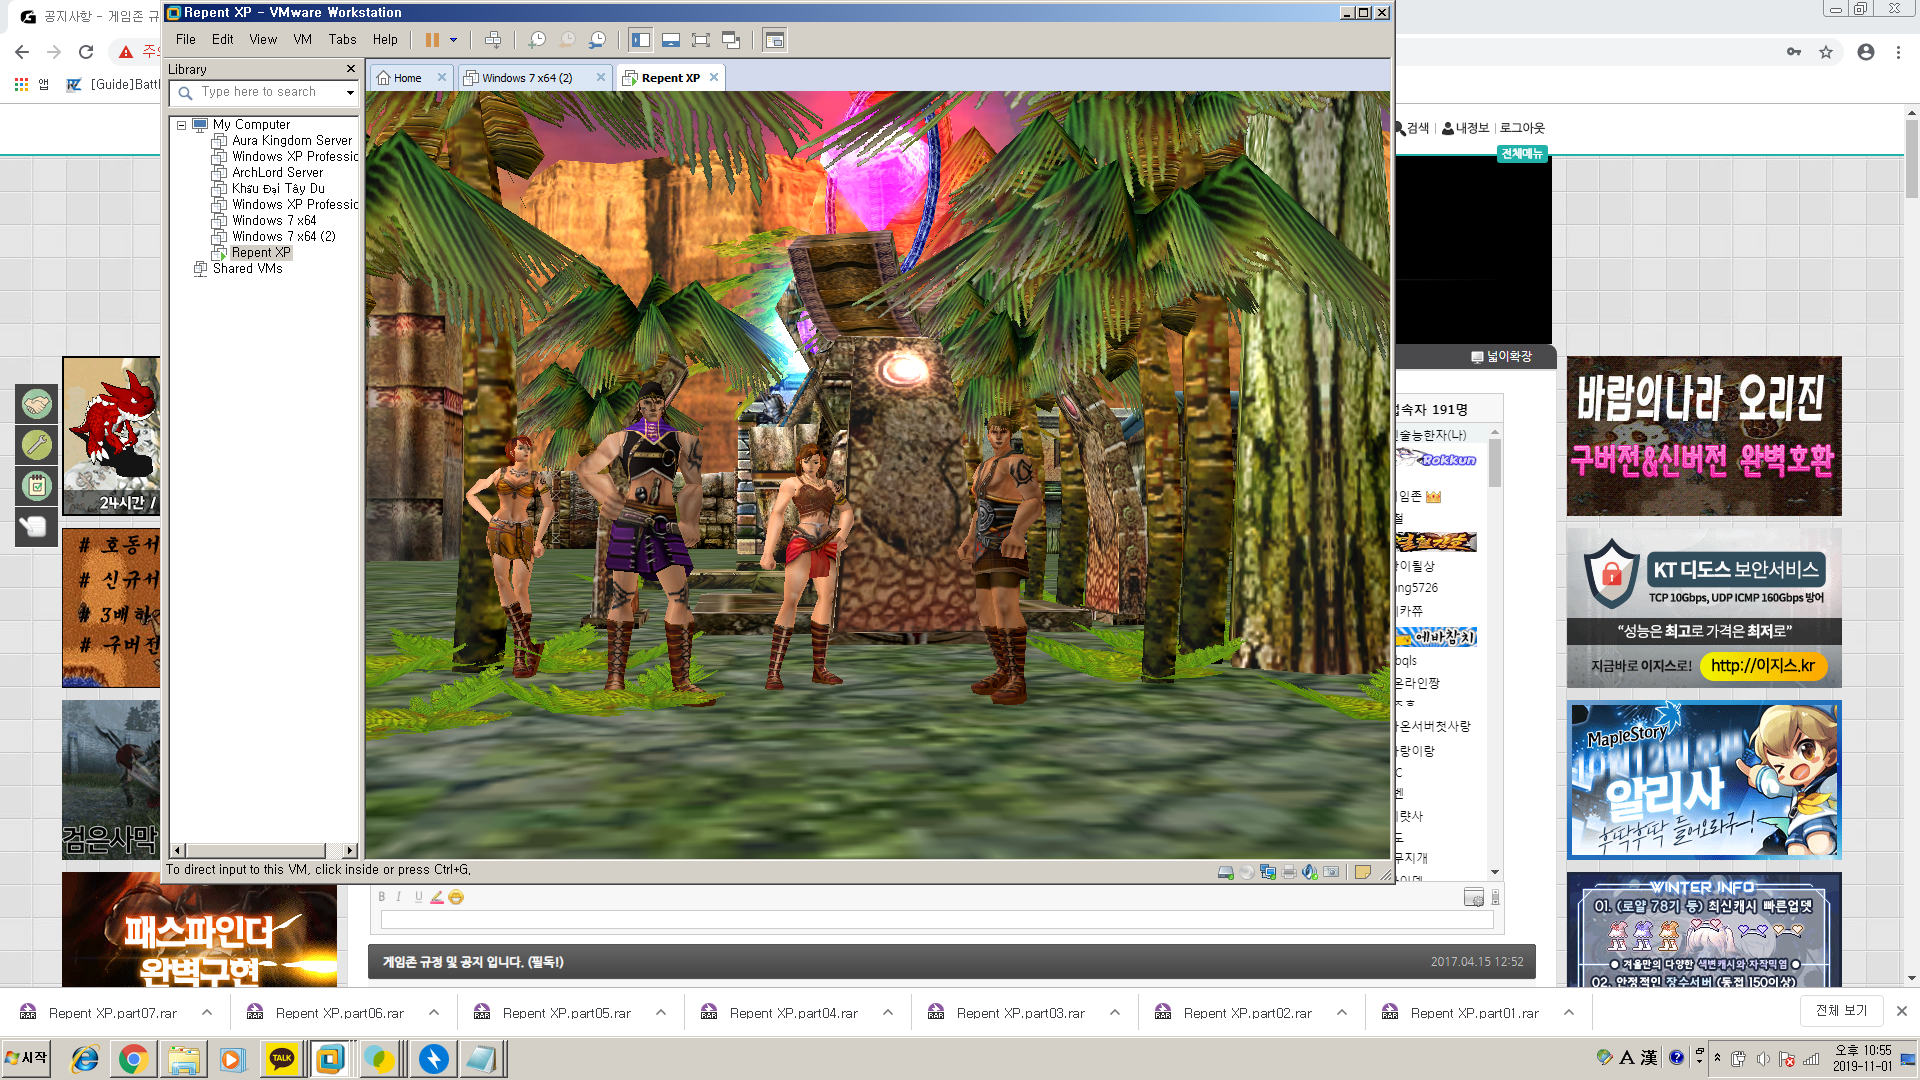Image resolution: width=1920 pixels, height=1080 pixels.
Task: Open KakaoTalk from the taskbar
Action: pyautogui.click(x=281, y=1059)
